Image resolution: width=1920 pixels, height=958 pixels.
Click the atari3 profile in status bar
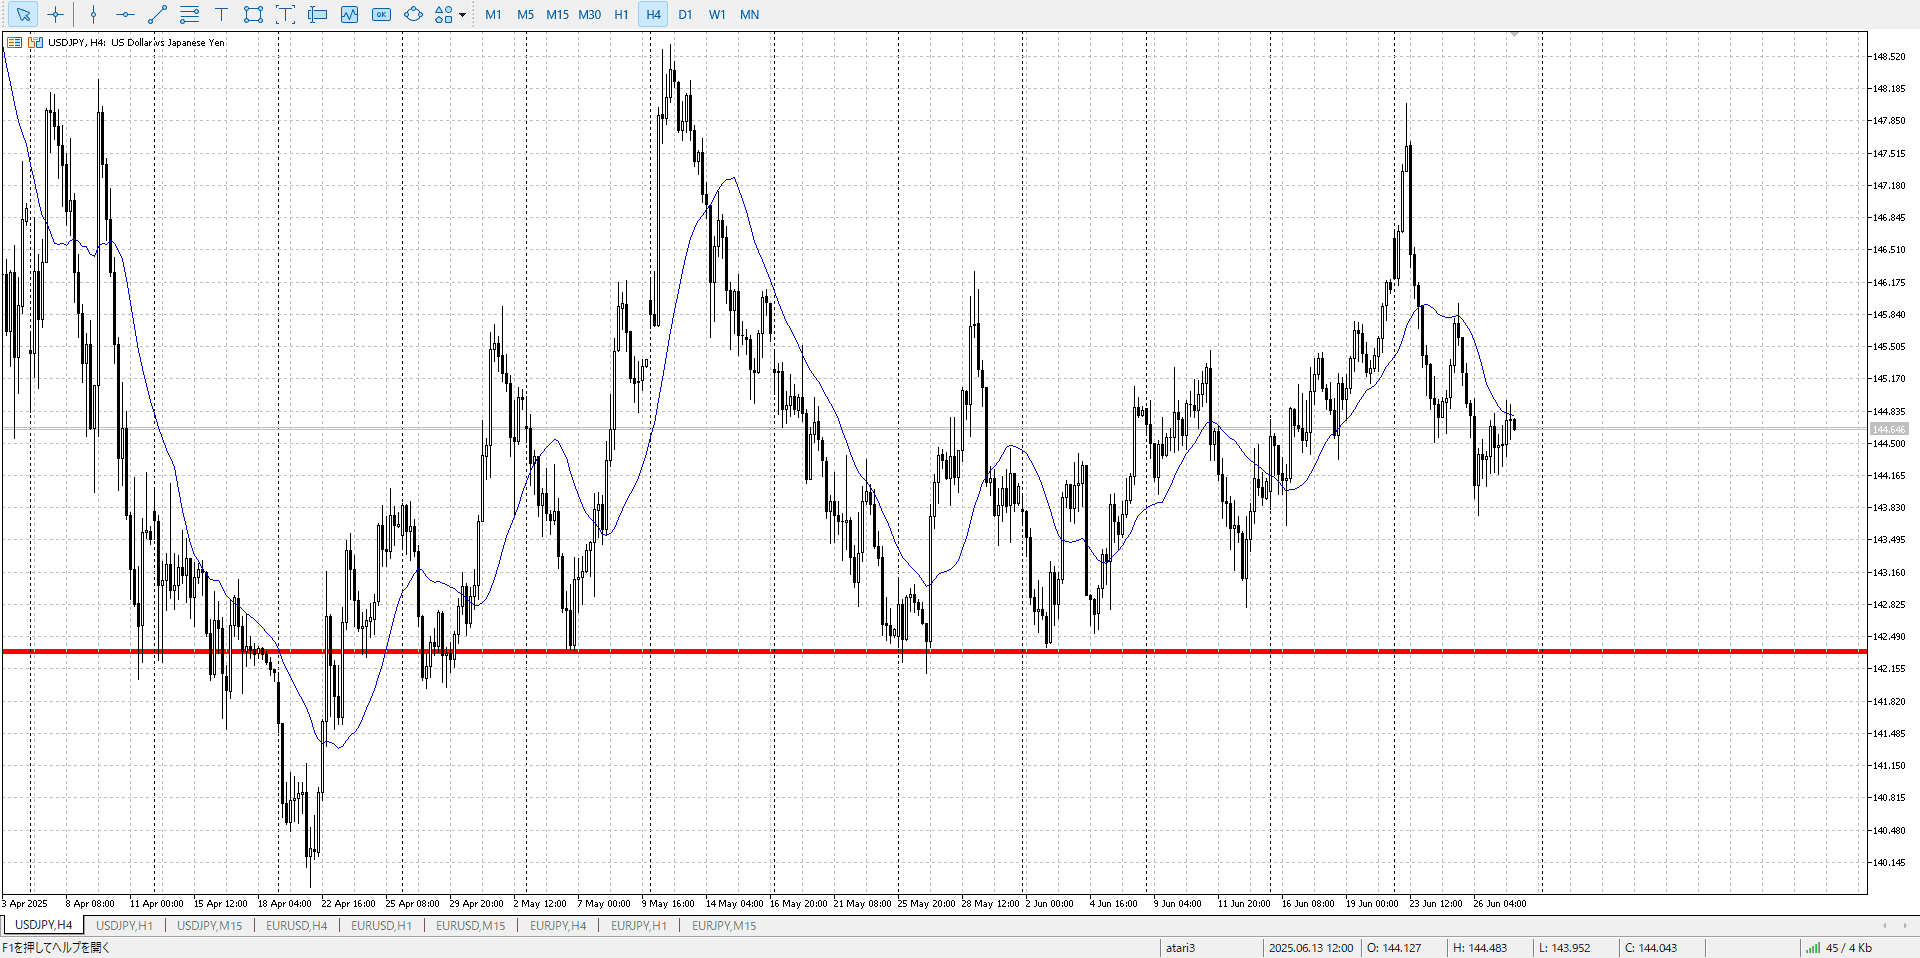tap(1180, 947)
